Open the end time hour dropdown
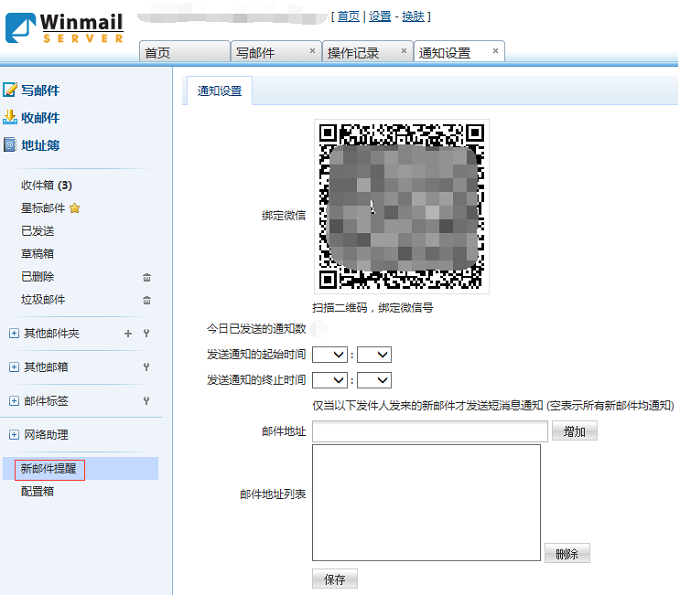The width and height of the screenshot is (680, 595). coord(330,380)
